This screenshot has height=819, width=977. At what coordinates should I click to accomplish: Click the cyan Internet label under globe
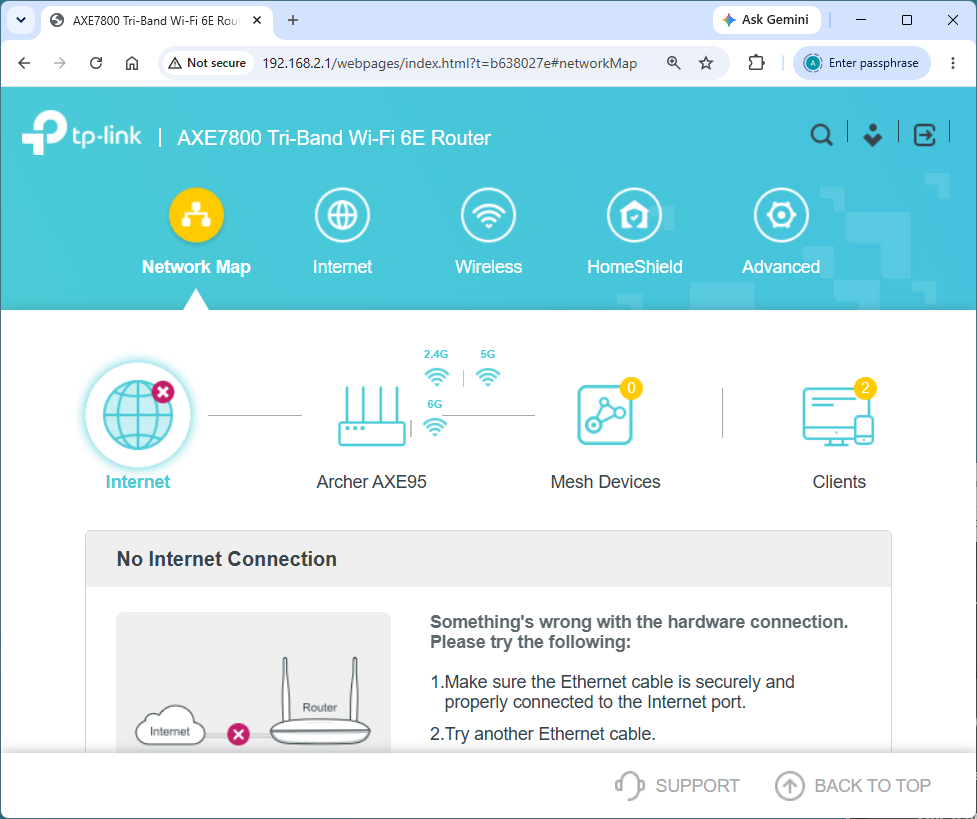[138, 482]
